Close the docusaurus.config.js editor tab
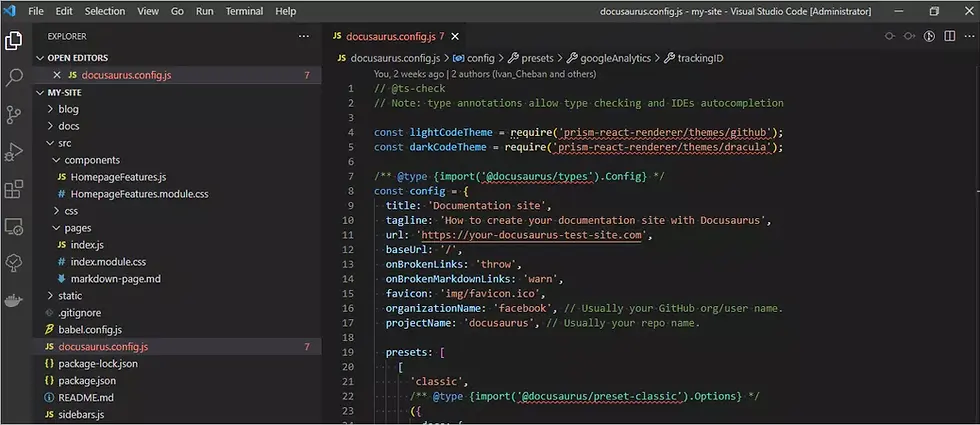This screenshot has width=980, height=425. pos(455,36)
